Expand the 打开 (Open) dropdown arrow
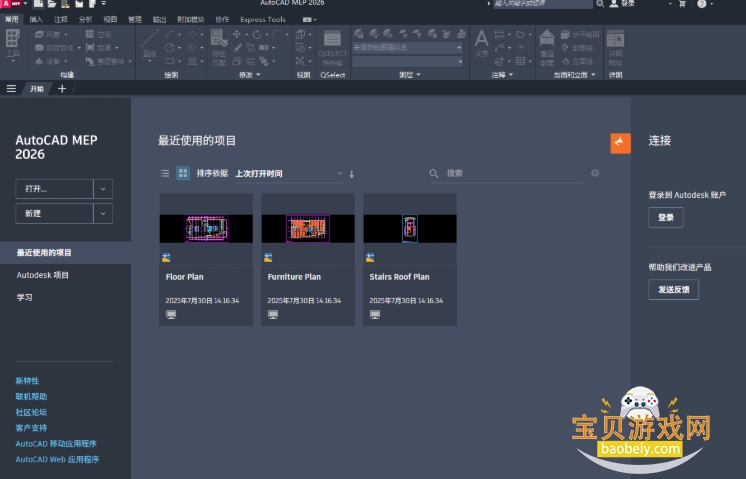Screen dimensions: 746x479 [103, 189]
